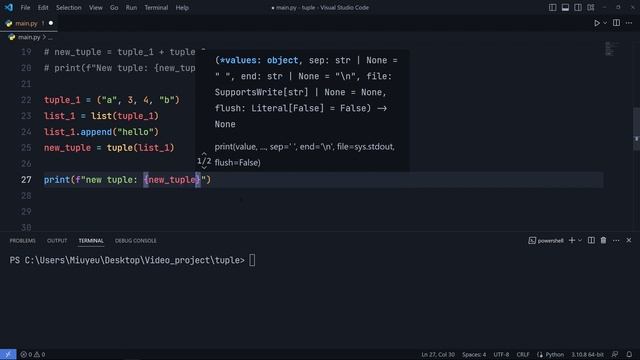The image size is (640, 360).
Task: Open the Terminal menu
Action: point(156,7)
